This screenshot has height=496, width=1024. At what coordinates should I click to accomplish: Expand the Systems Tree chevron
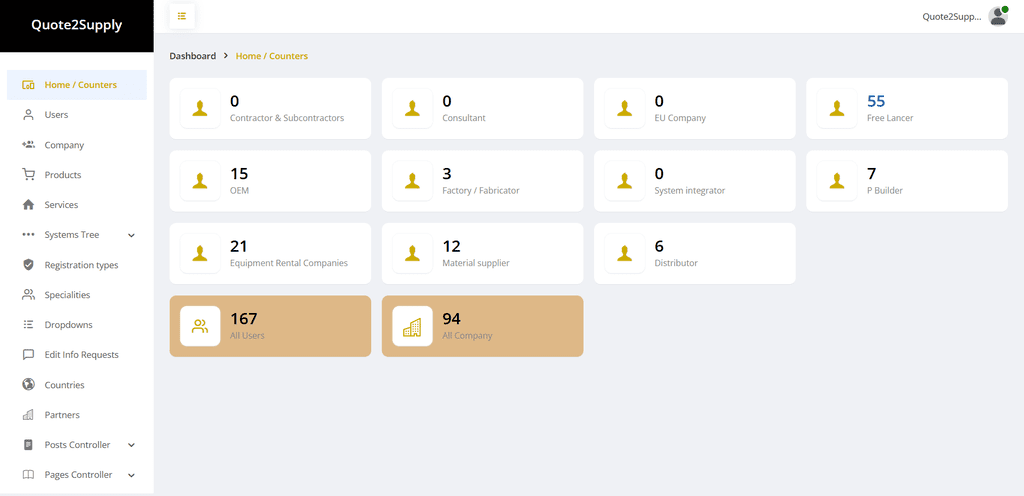pos(131,235)
